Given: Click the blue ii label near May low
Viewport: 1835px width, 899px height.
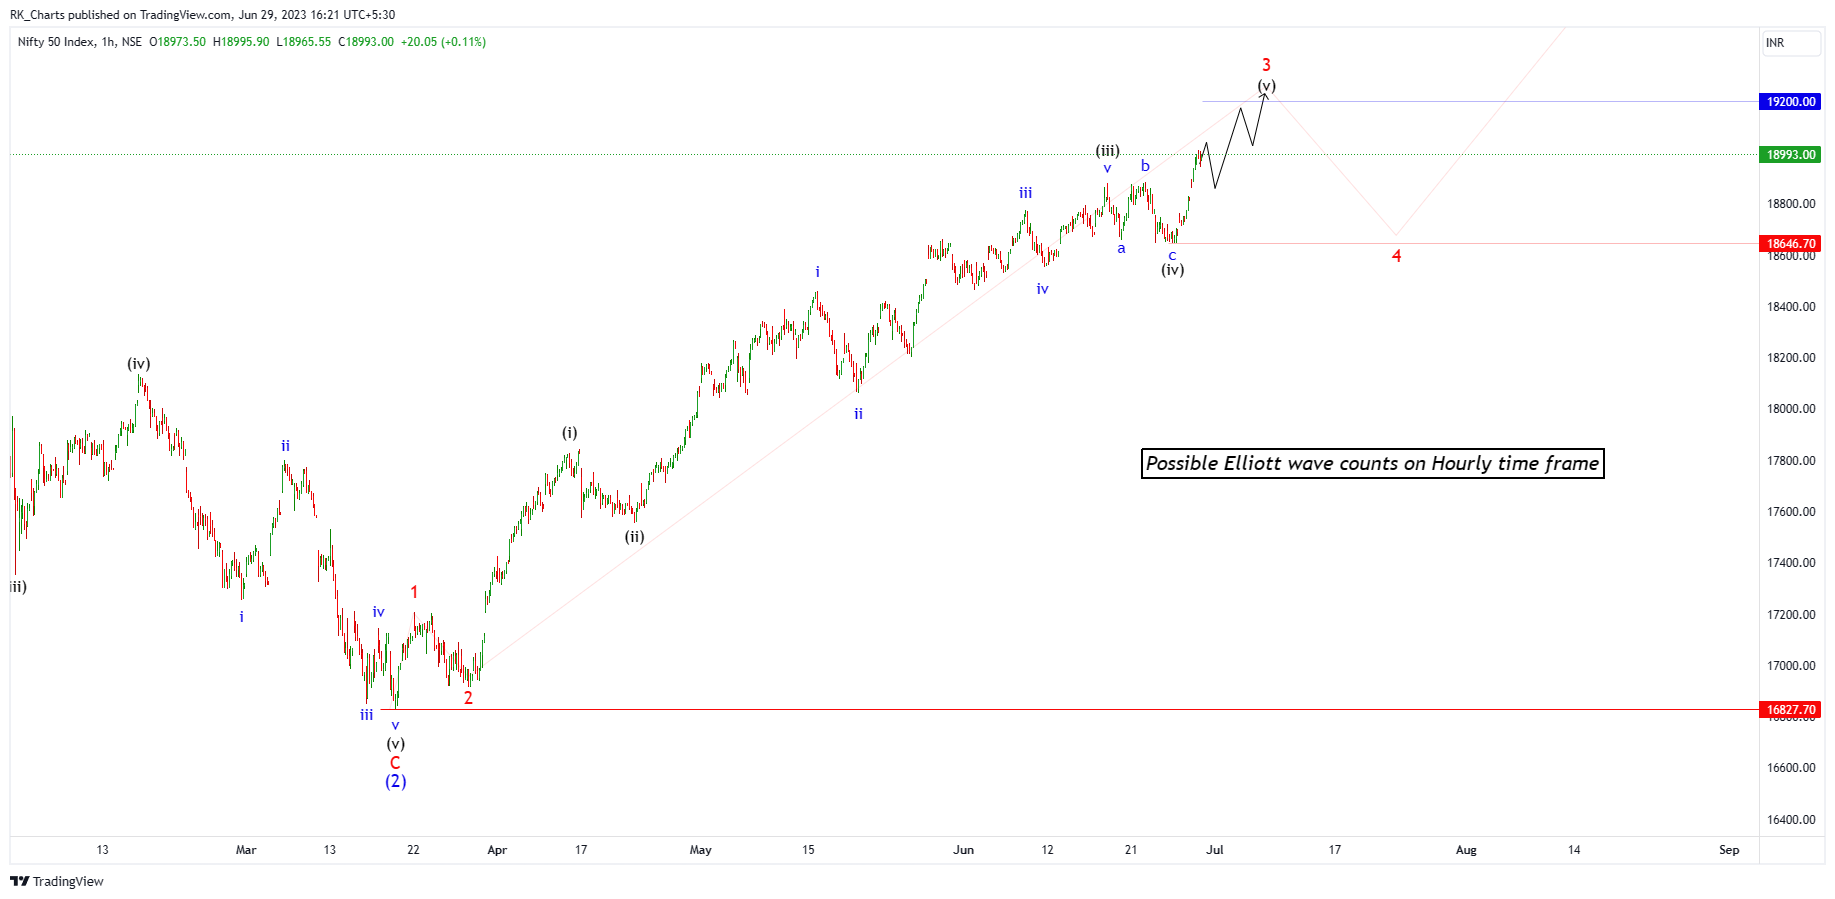Looking at the screenshot, I should [x=858, y=414].
